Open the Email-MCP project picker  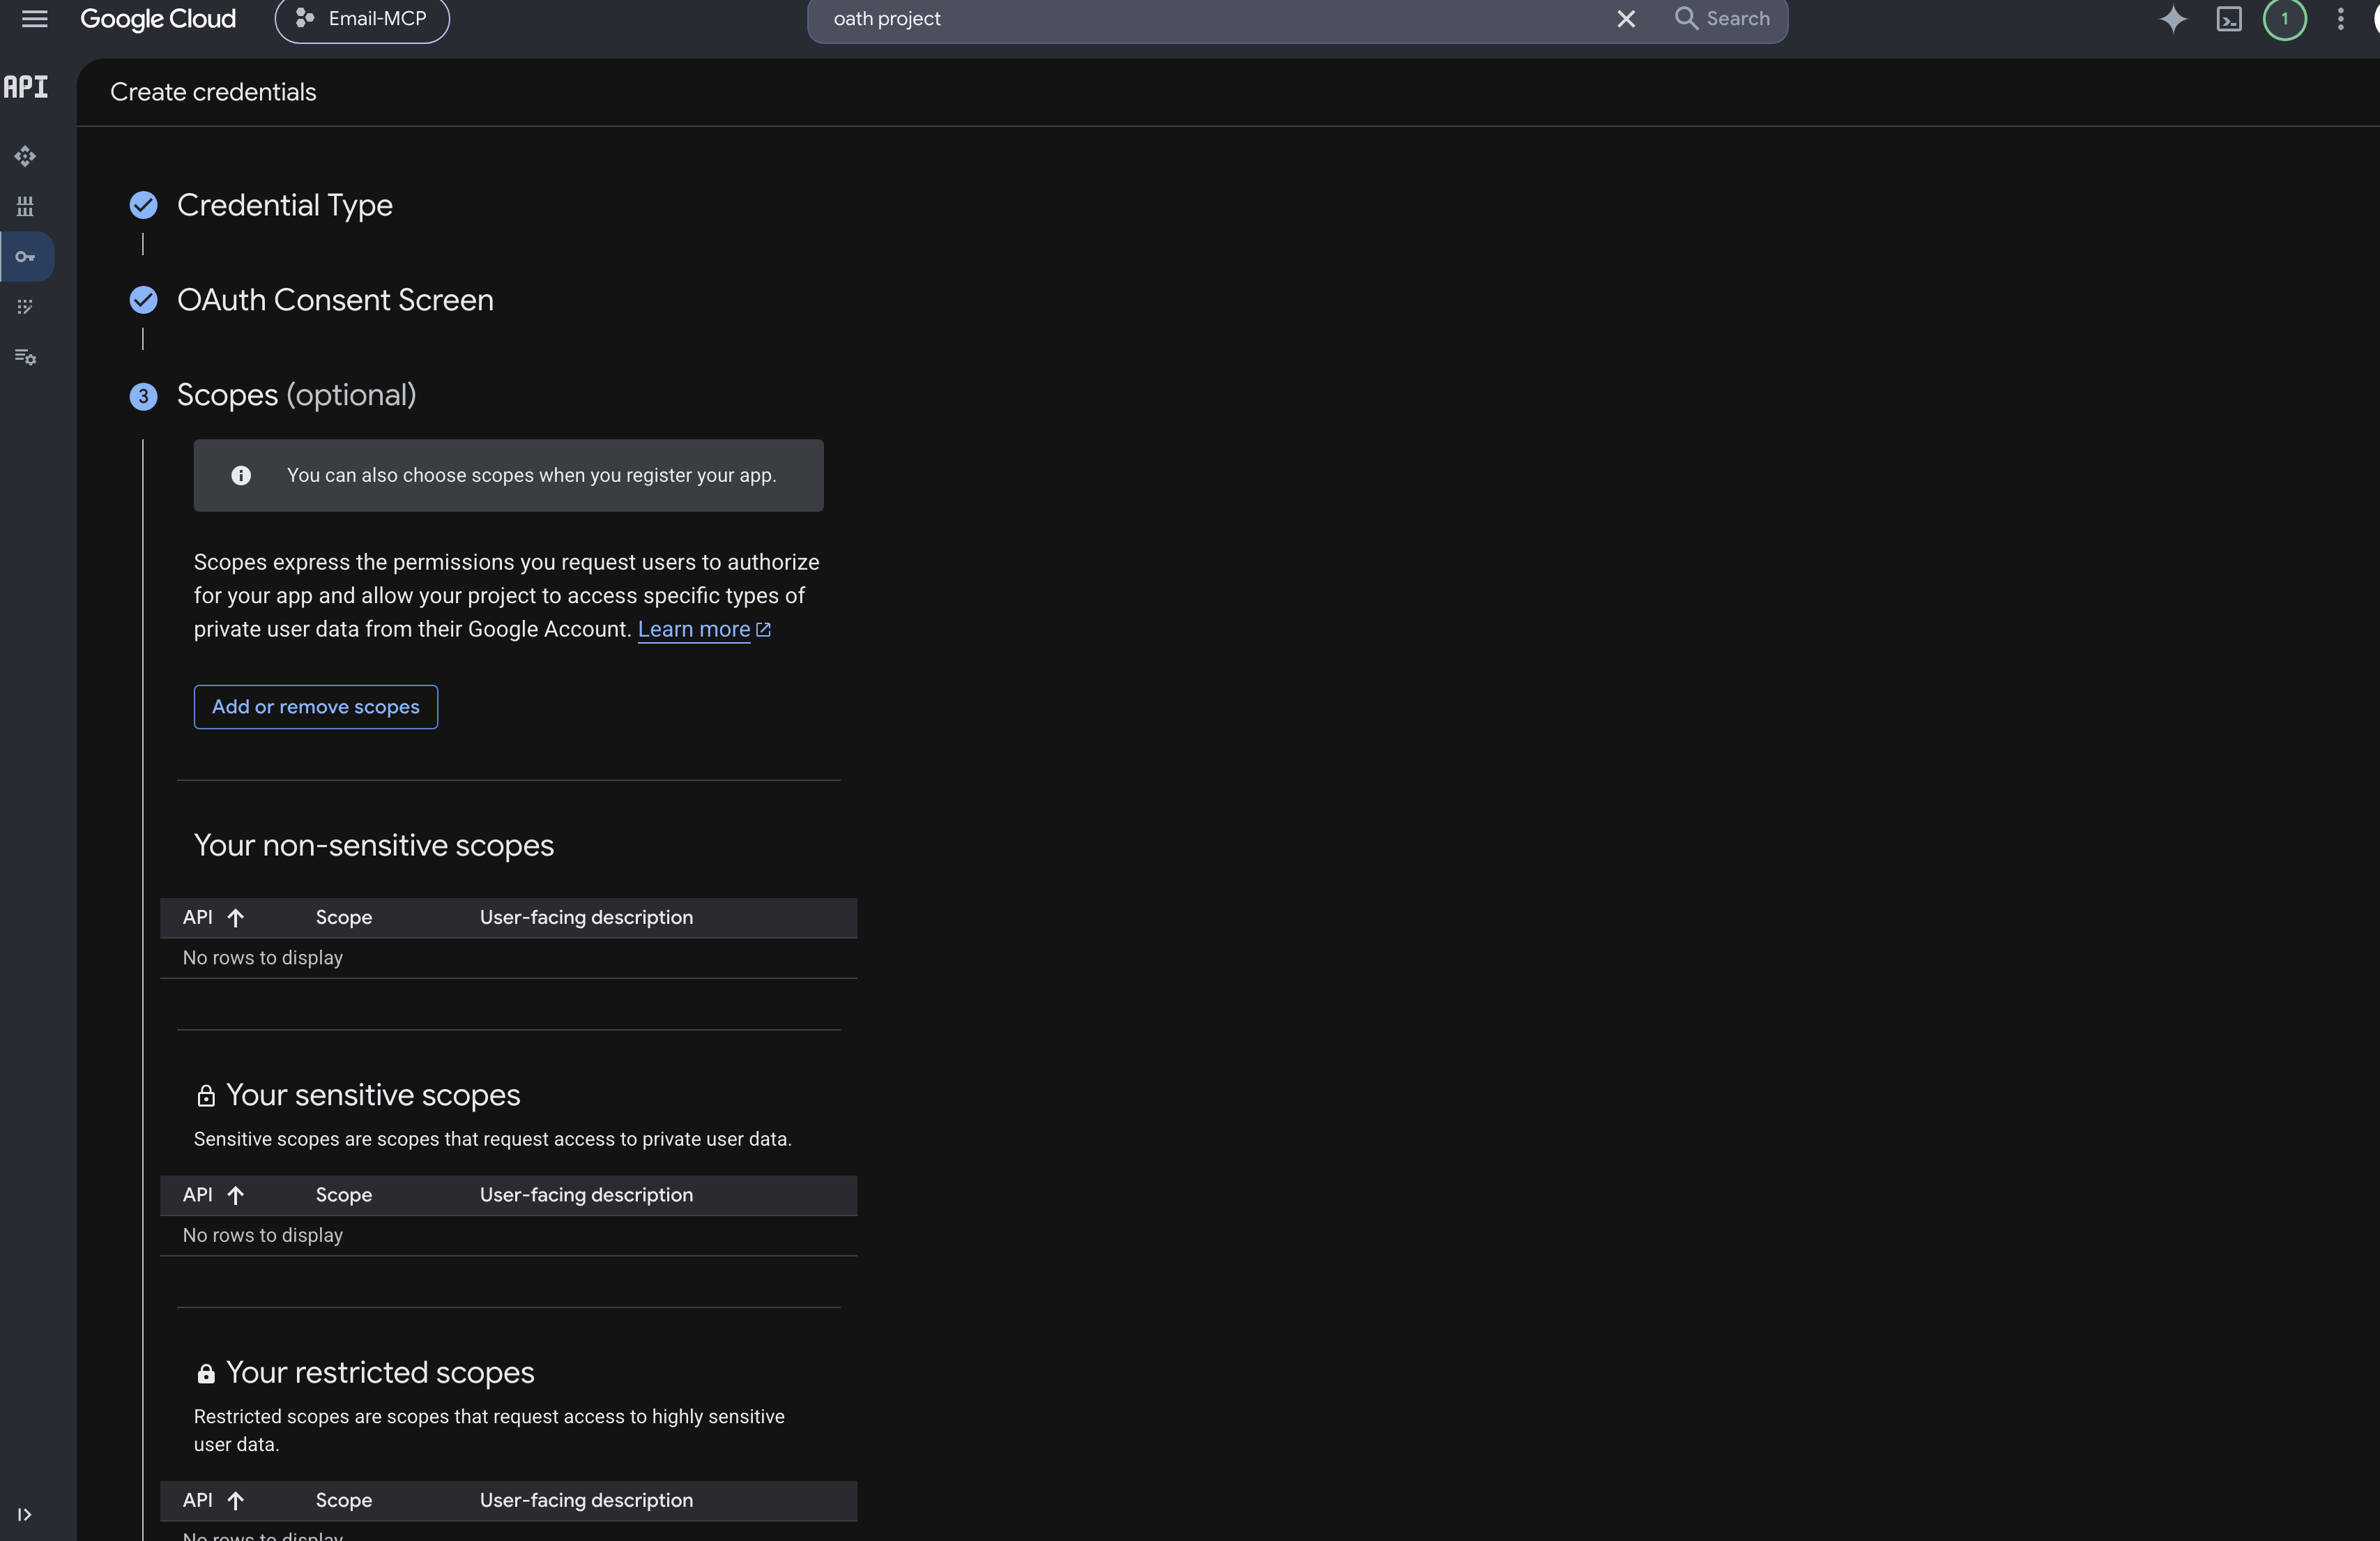coord(362,19)
